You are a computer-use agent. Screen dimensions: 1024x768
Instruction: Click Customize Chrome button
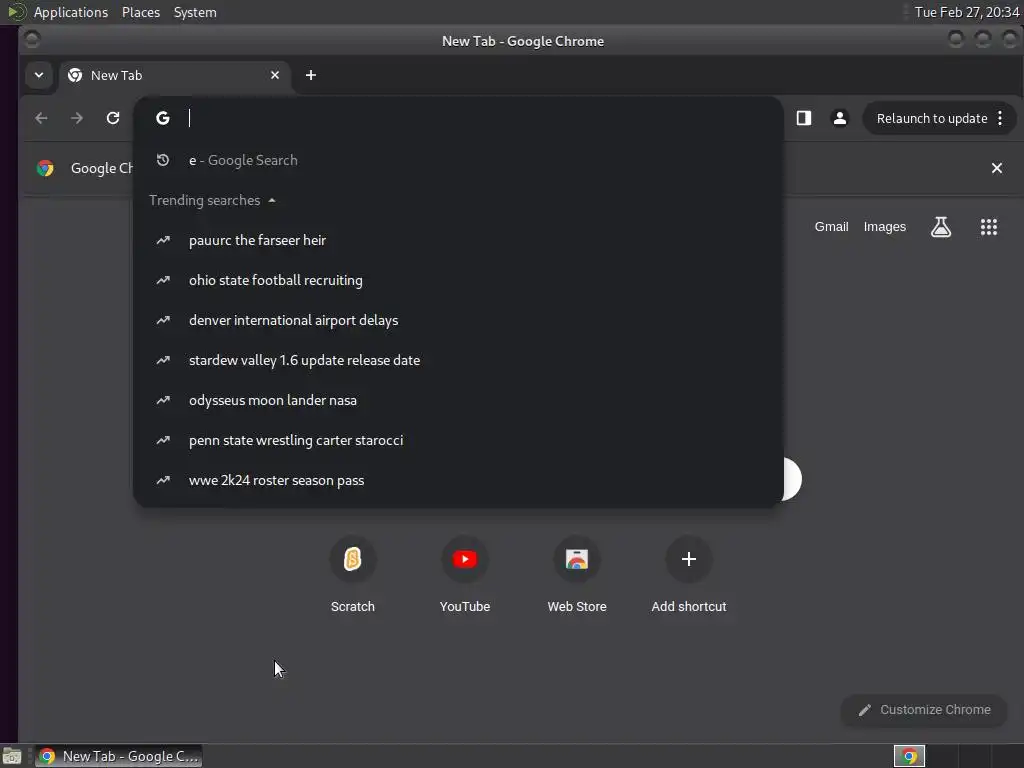pyautogui.click(x=924, y=710)
